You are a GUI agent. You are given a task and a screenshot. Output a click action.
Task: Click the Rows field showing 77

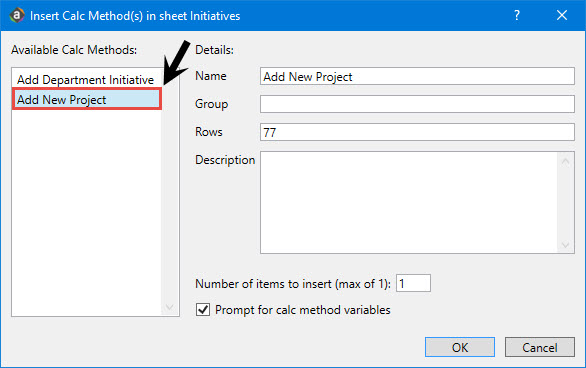pos(417,132)
